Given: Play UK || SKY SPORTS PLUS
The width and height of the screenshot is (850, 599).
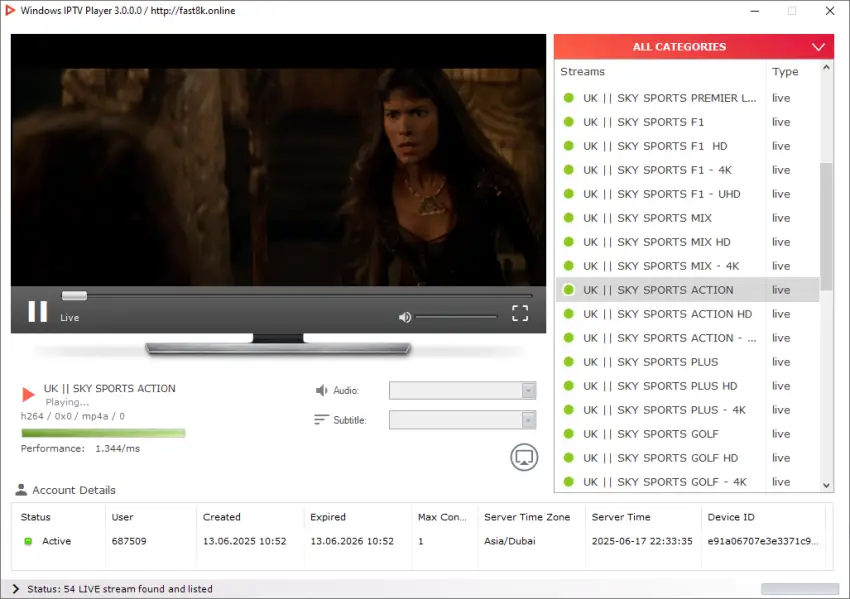Looking at the screenshot, I should coord(687,362).
